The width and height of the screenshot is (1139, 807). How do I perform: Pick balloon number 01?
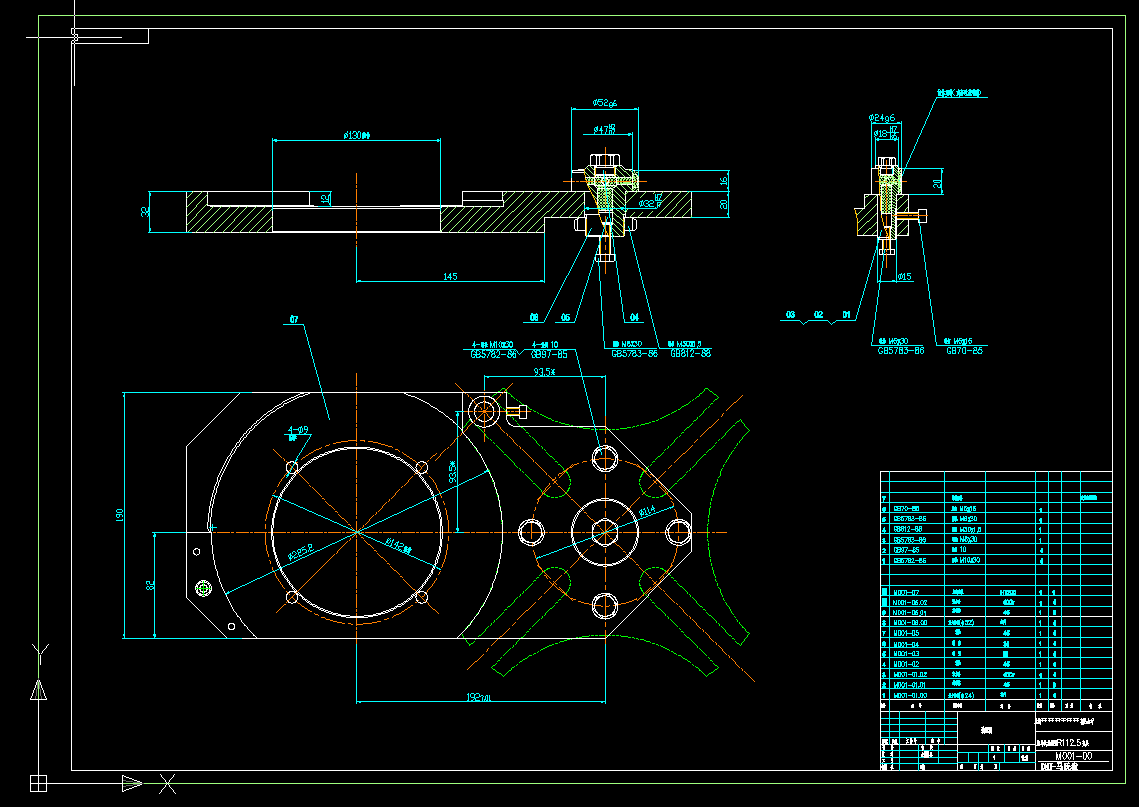coord(846,315)
